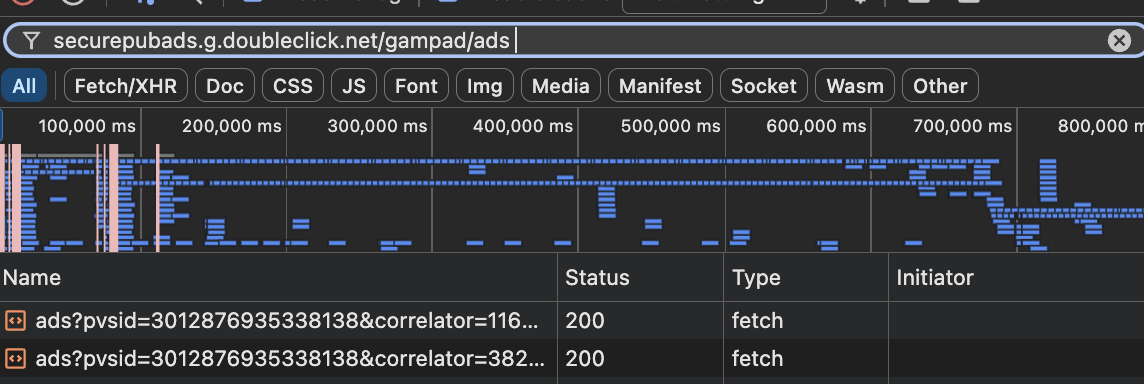This screenshot has height=384, width=1144.
Task: Filter by Font requests
Action: (x=417, y=86)
